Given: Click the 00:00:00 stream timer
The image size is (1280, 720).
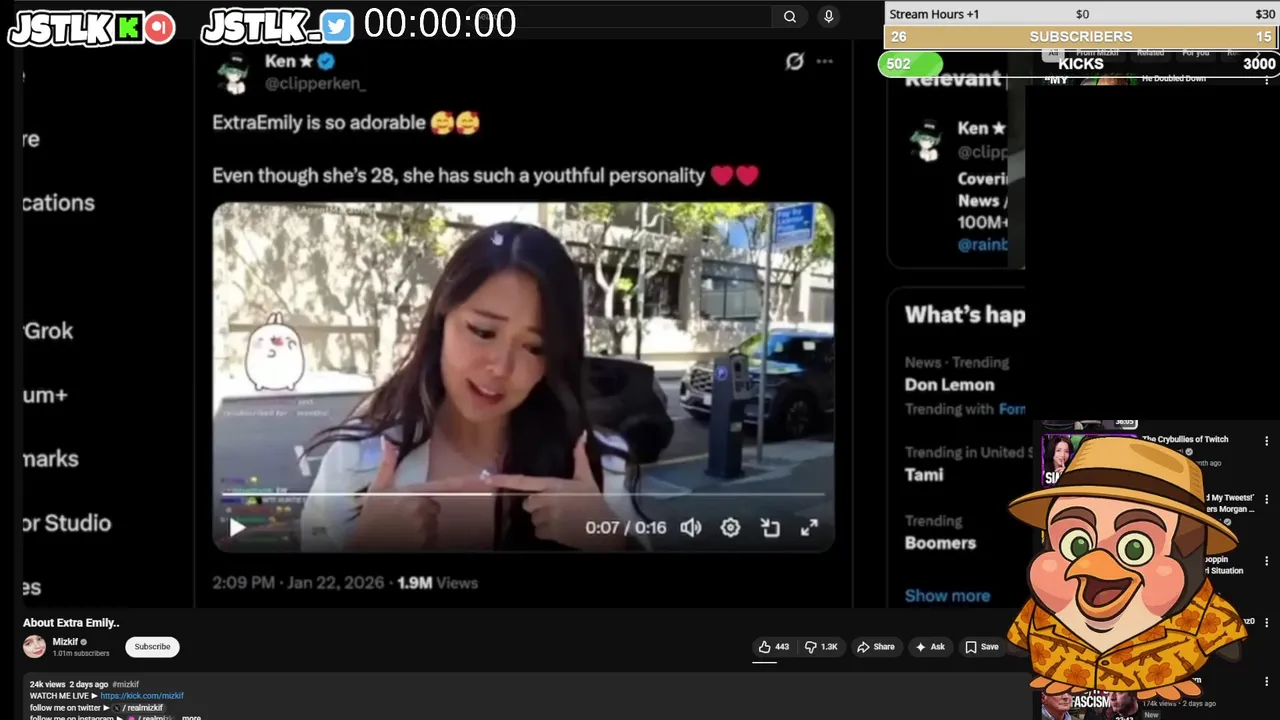Looking at the screenshot, I should tap(440, 23).
